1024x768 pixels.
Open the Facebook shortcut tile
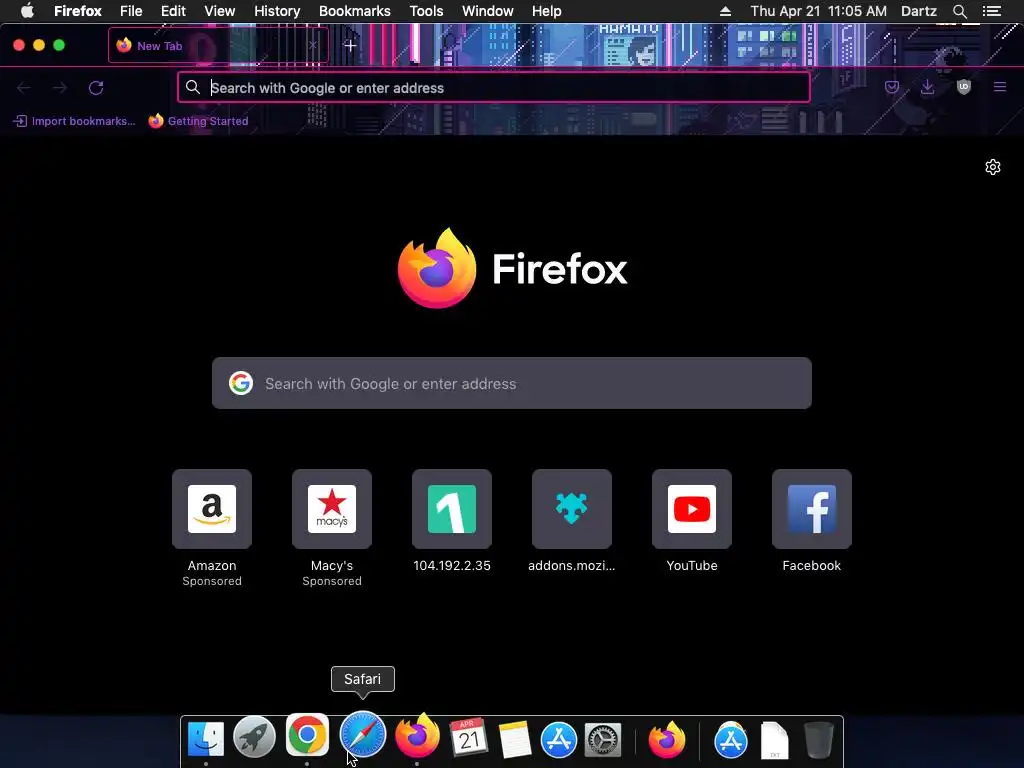click(812, 509)
